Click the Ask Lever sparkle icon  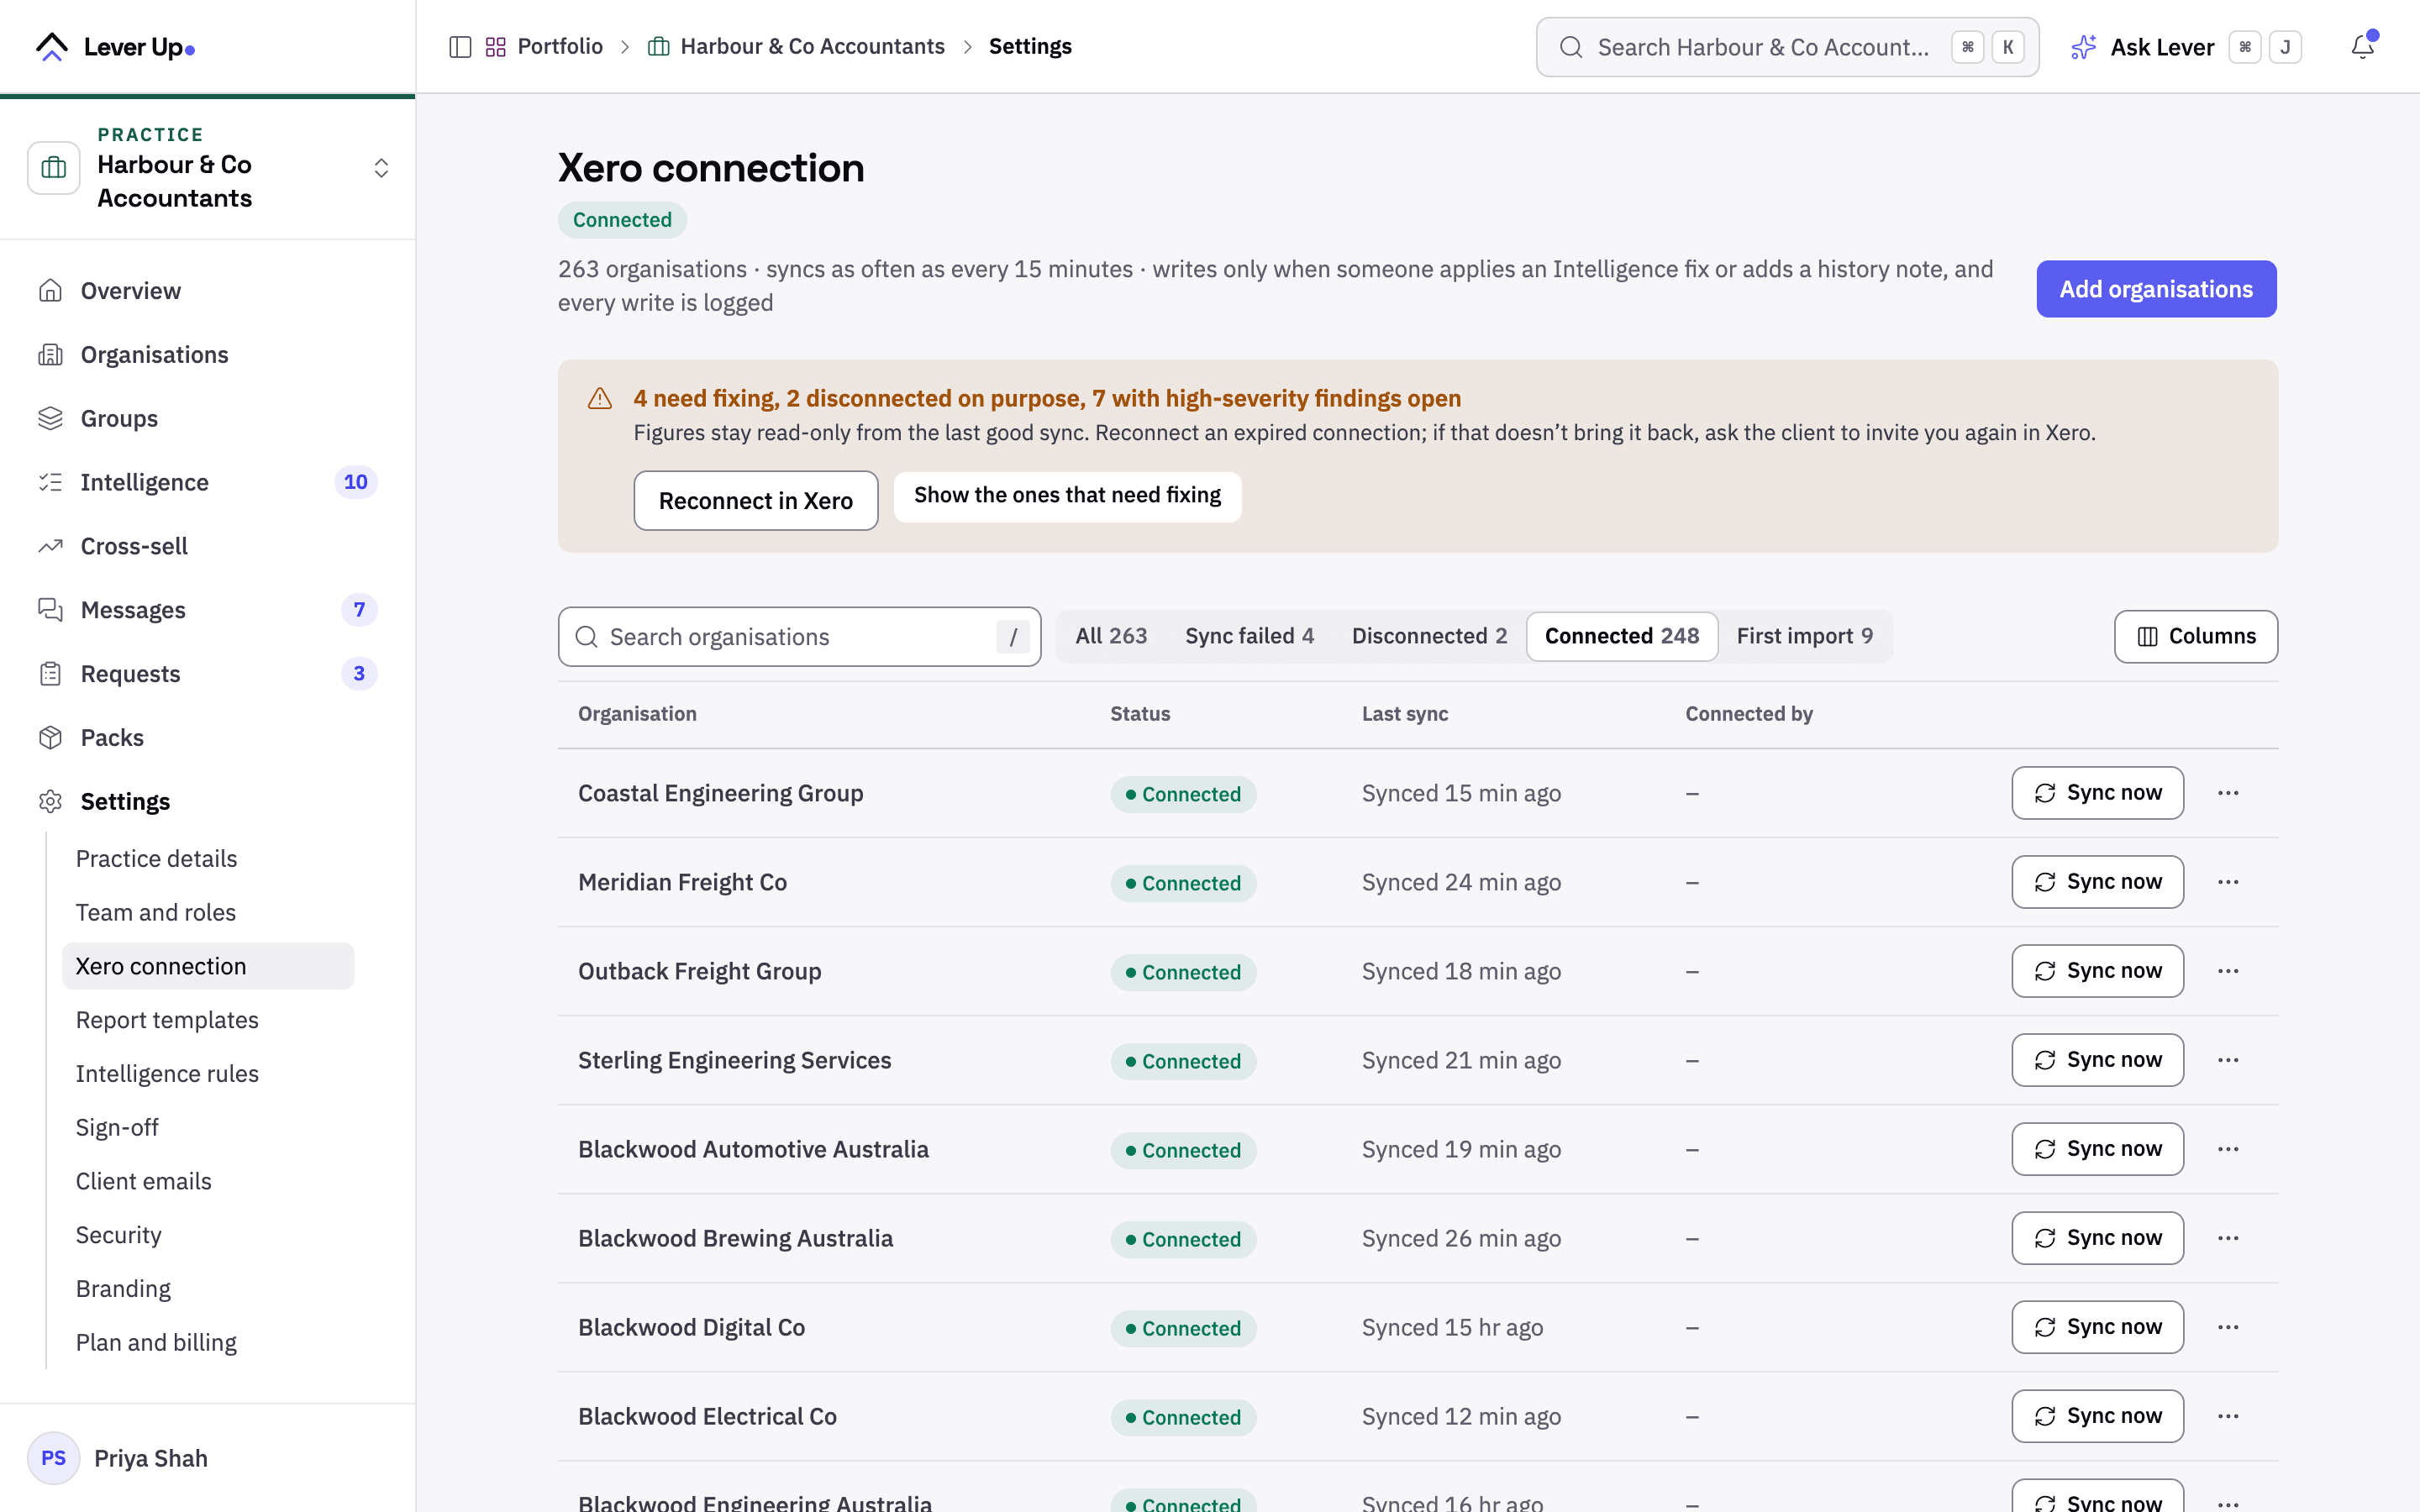[x=2083, y=47]
